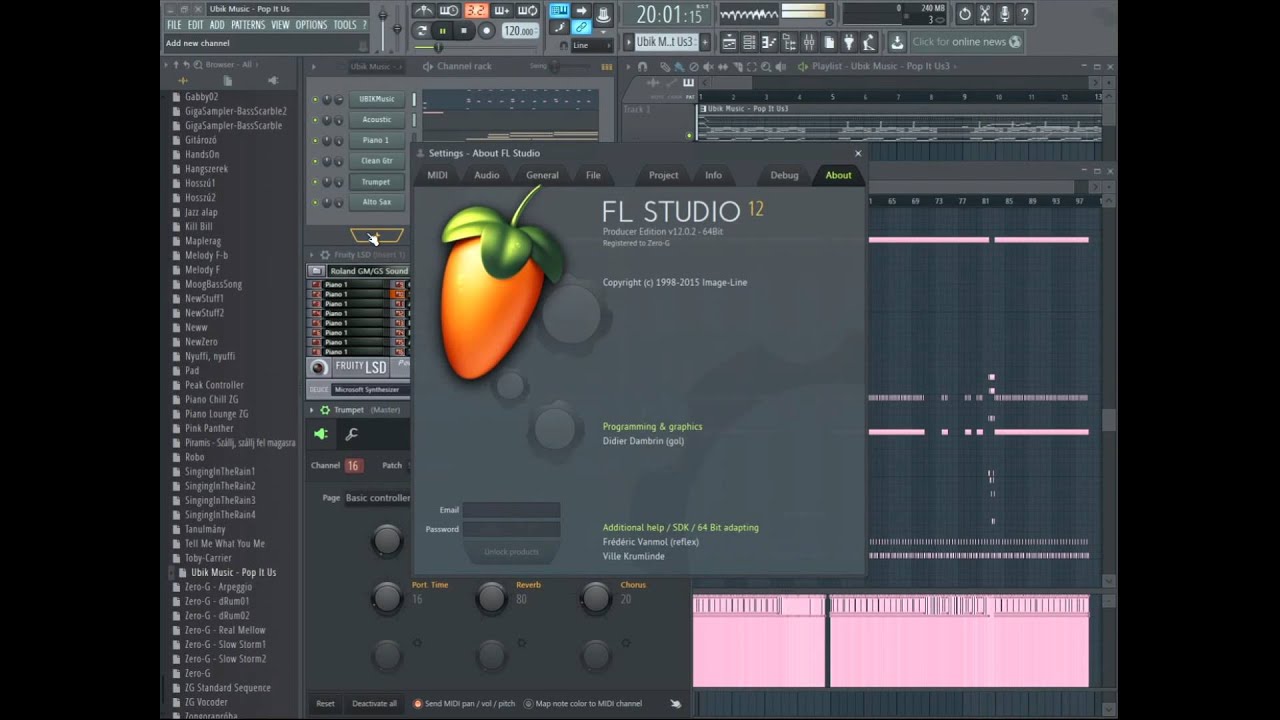1280x720 pixels.
Task: Click the overdub/blend recording icon
Action: 502,11
